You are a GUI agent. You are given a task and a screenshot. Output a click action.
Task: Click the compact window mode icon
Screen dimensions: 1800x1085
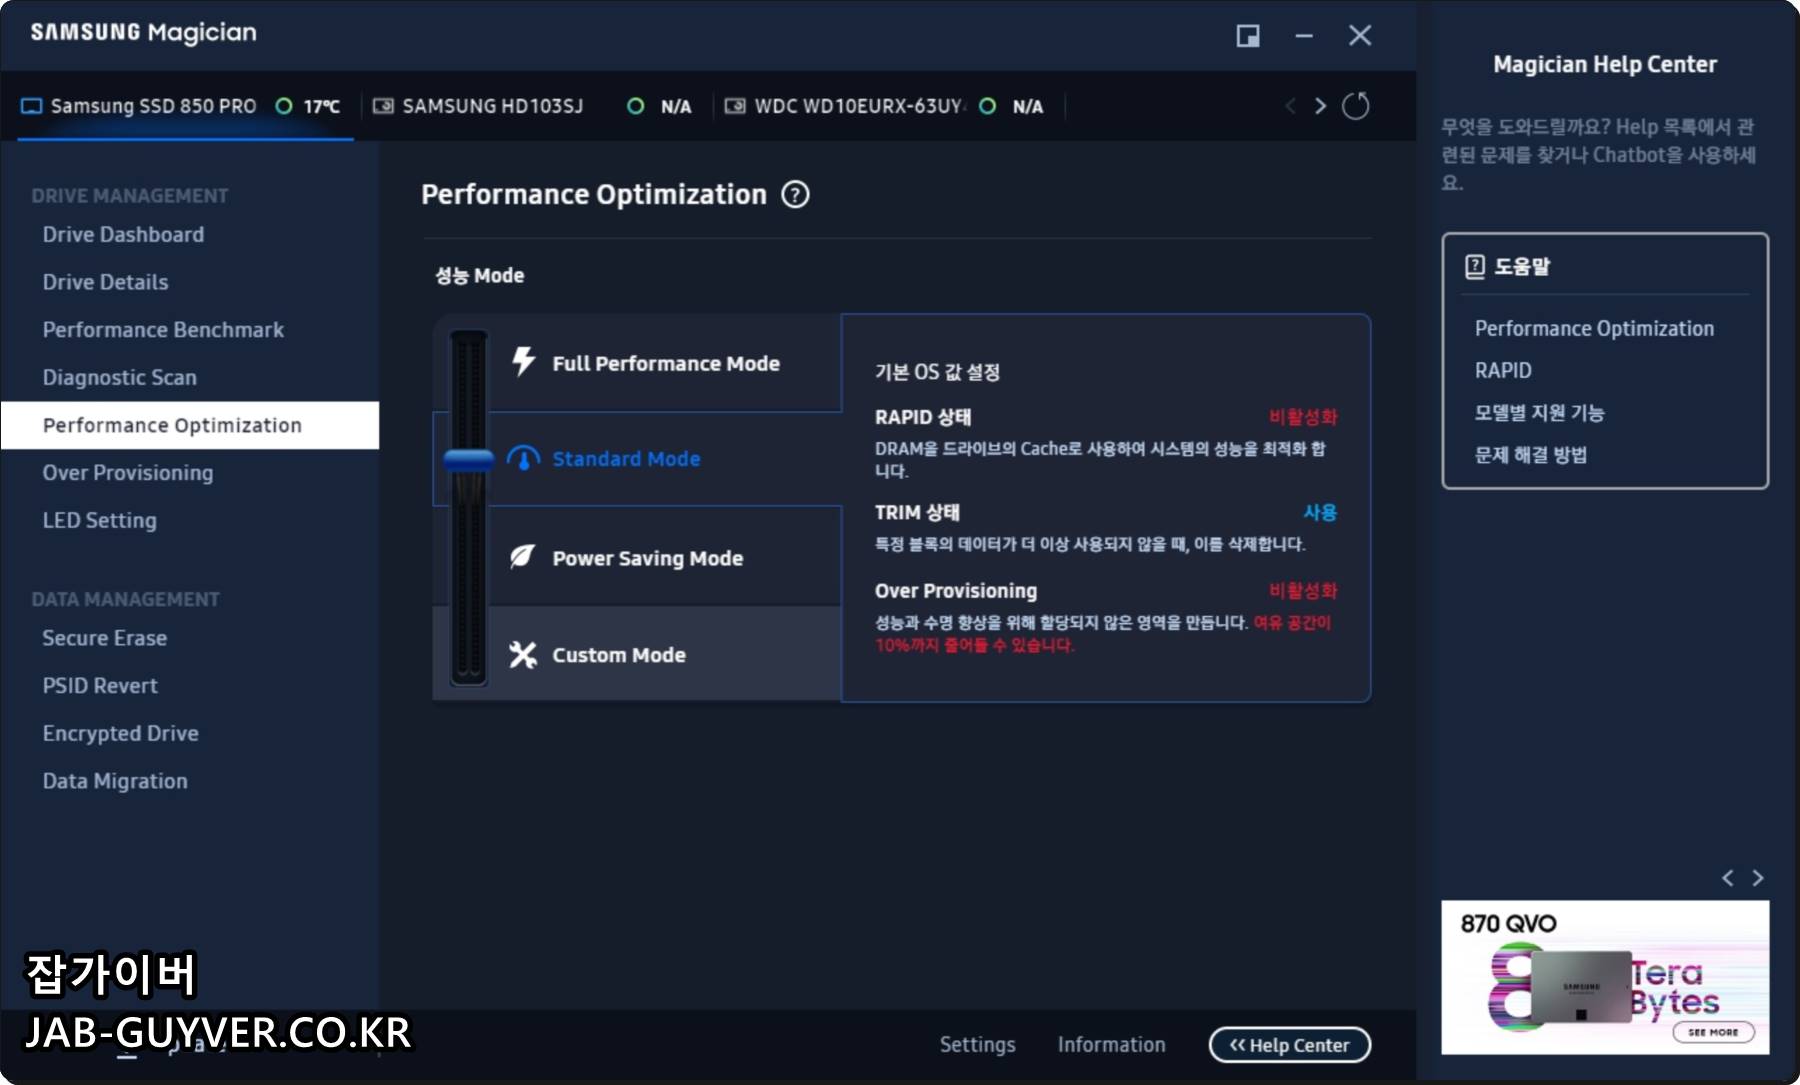[x=1248, y=36]
